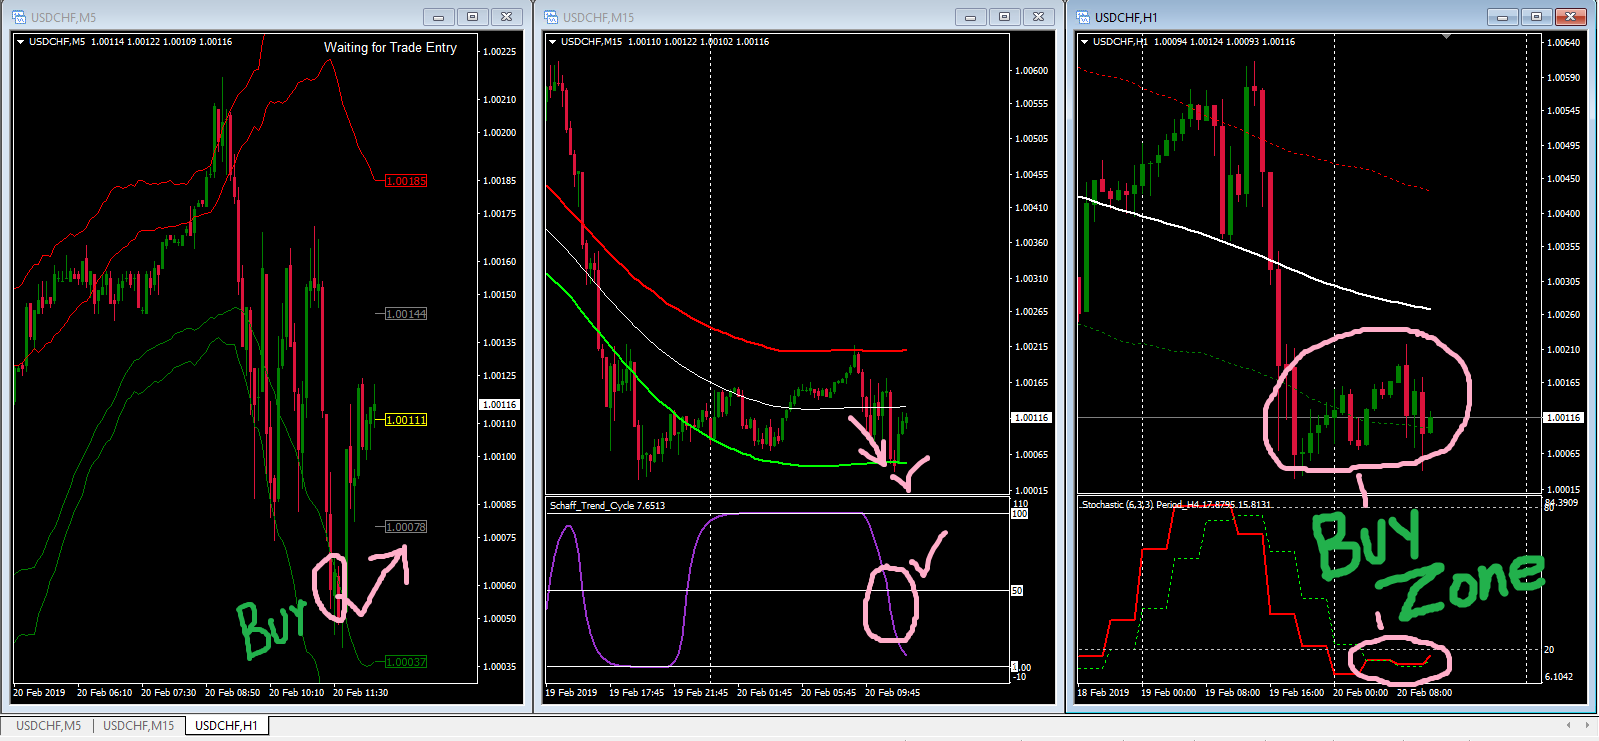Click the 1.00035 price on the M5 axis
The height and width of the screenshot is (741, 1599).
point(499,666)
